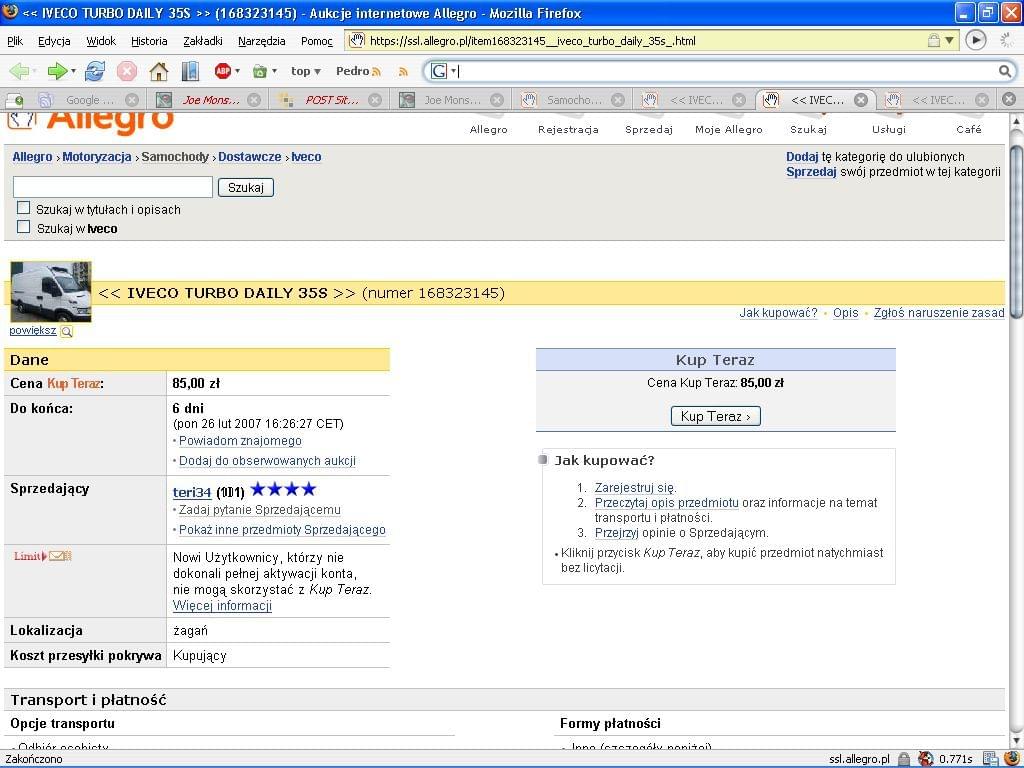Image resolution: width=1024 pixels, height=768 pixels.
Task: Open the Adblock Plus dropdown arrow
Action: 237,71
